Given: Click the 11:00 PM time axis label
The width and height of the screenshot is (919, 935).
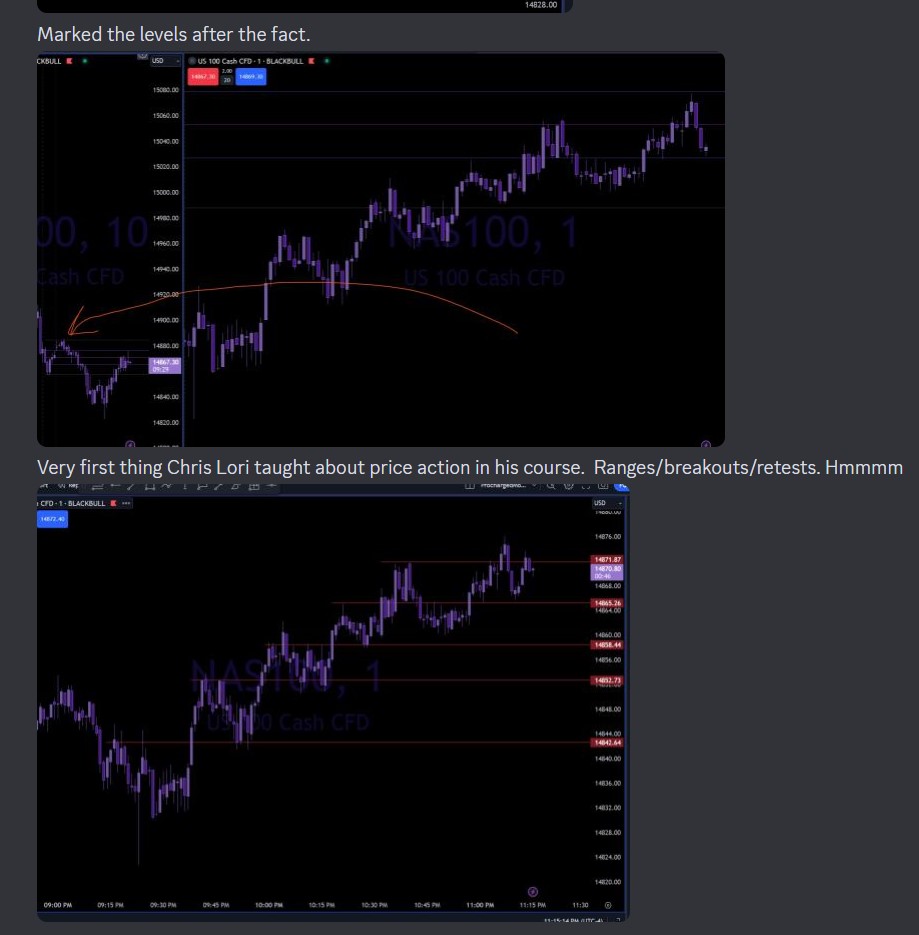Looking at the screenshot, I should 480,905.
